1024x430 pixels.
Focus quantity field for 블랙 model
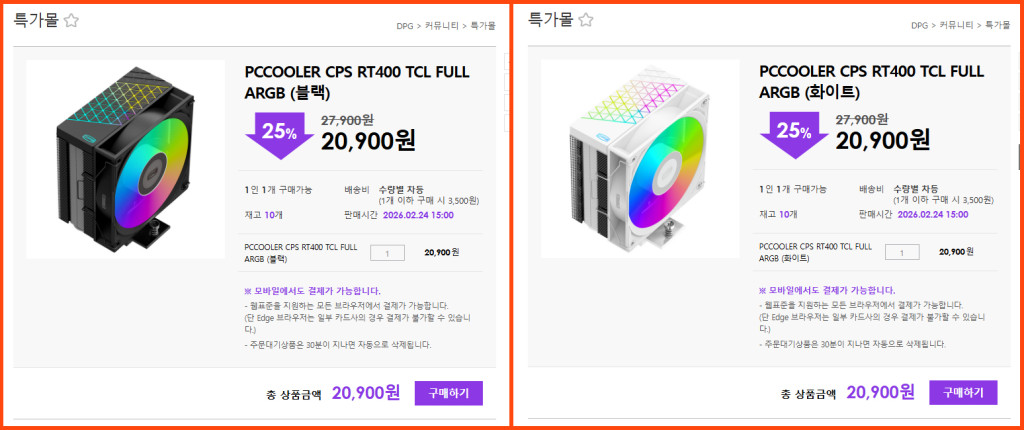(387, 252)
